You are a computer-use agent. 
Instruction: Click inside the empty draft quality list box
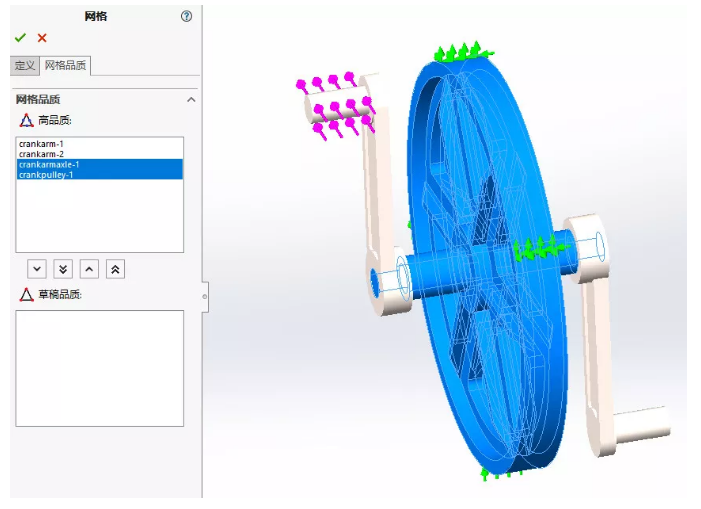click(99, 368)
